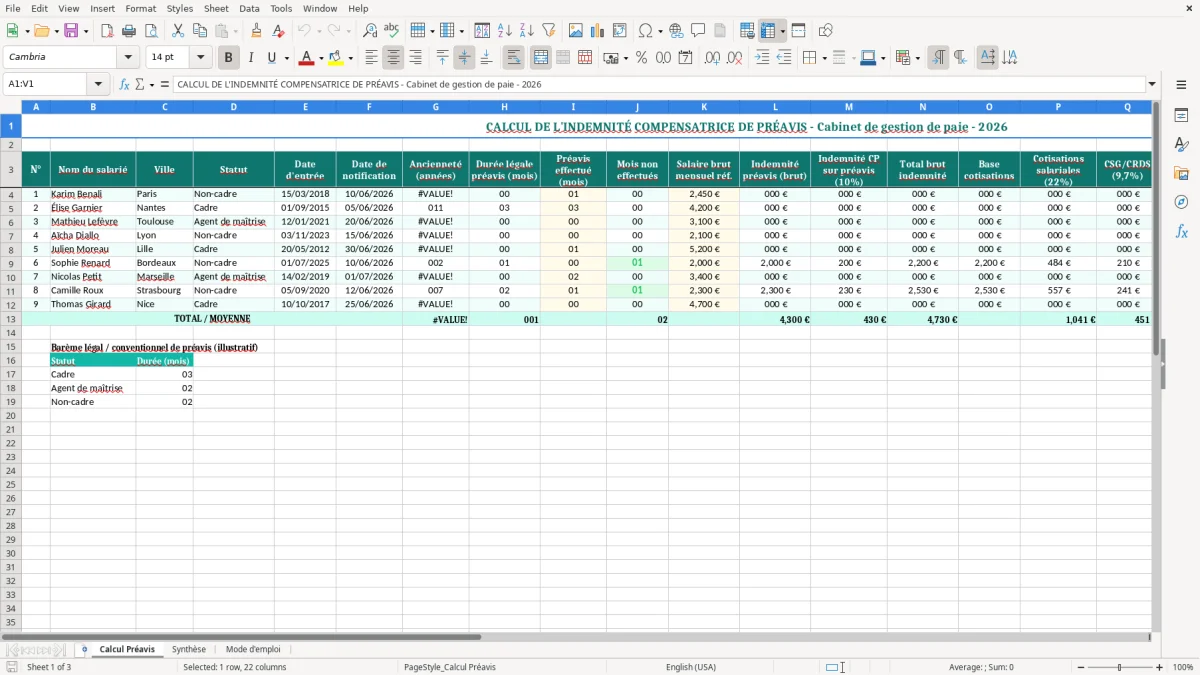
Task: Open the Paste options dropdown arrow
Action: click(235, 31)
